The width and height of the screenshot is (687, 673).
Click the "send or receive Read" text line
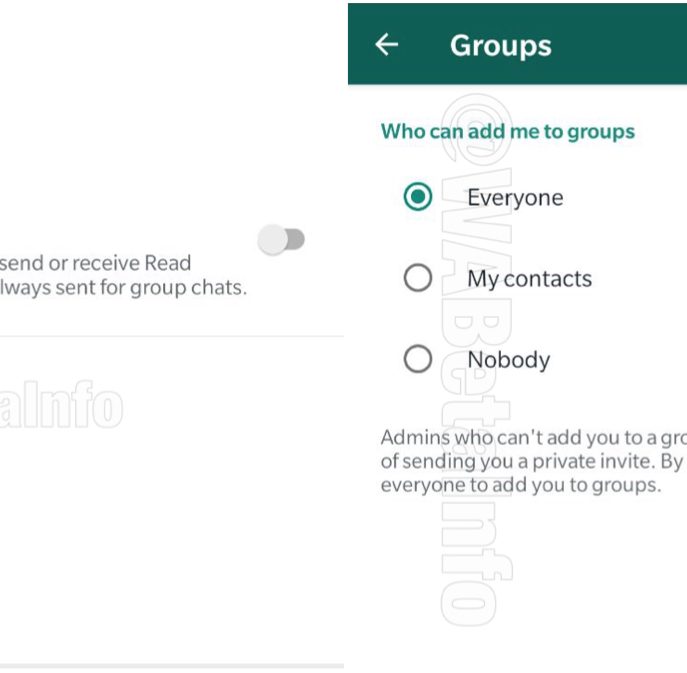[96, 263]
